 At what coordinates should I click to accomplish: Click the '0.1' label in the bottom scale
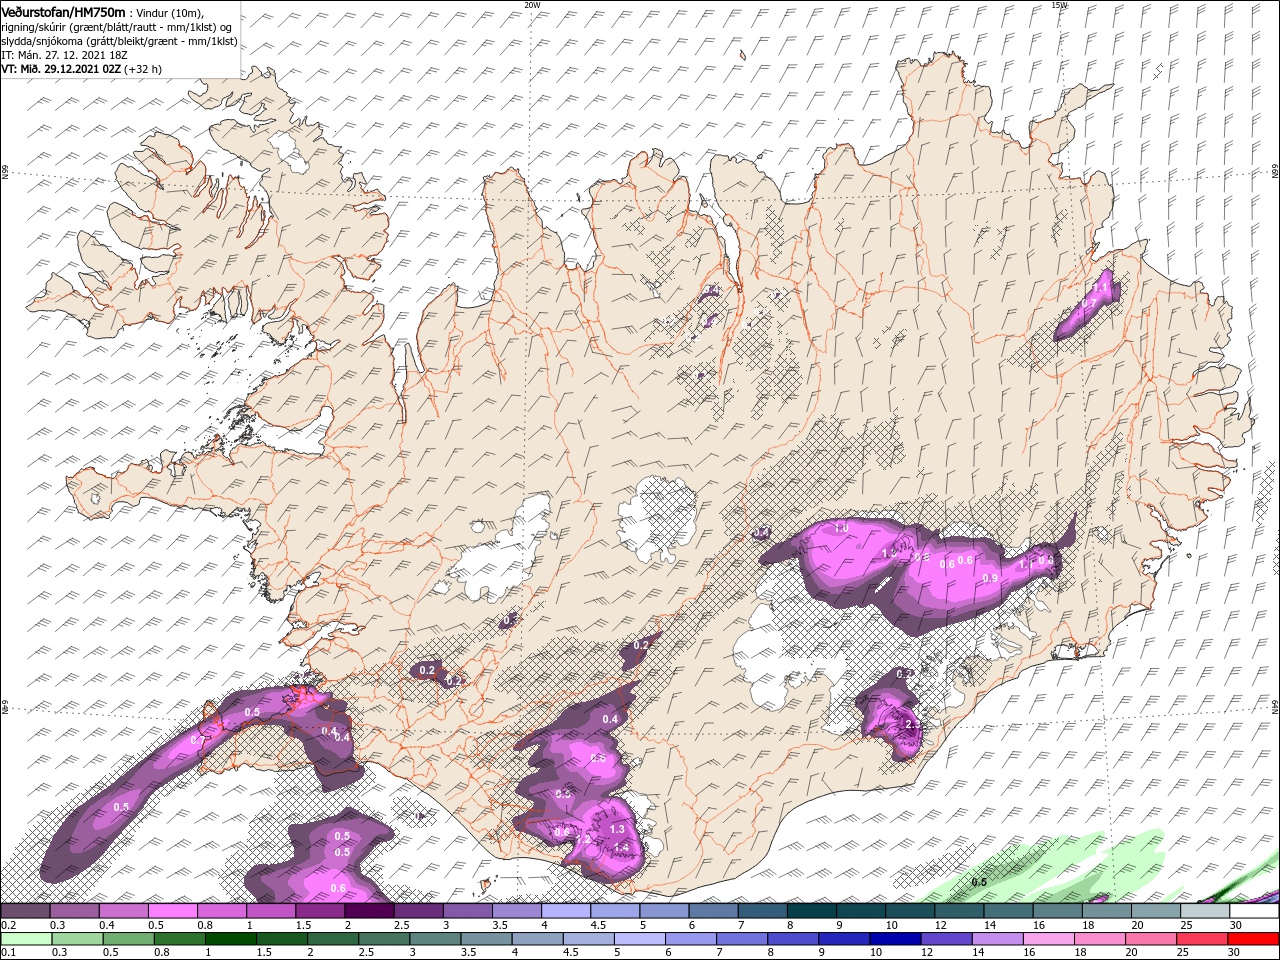click(x=8, y=954)
